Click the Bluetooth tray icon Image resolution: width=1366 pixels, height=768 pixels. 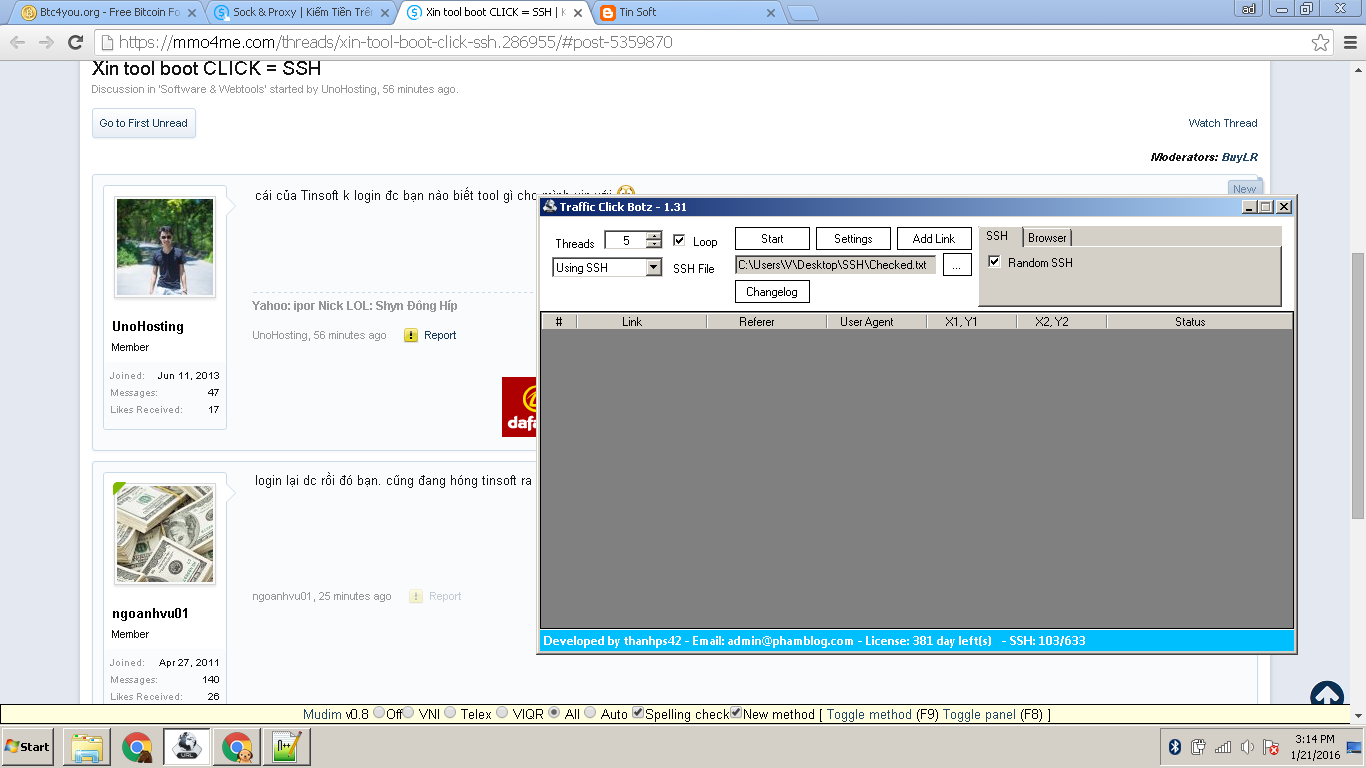[1175, 747]
